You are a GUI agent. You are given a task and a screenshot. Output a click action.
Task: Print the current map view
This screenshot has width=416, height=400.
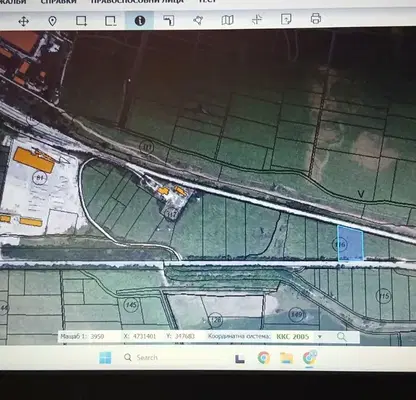click(x=316, y=18)
